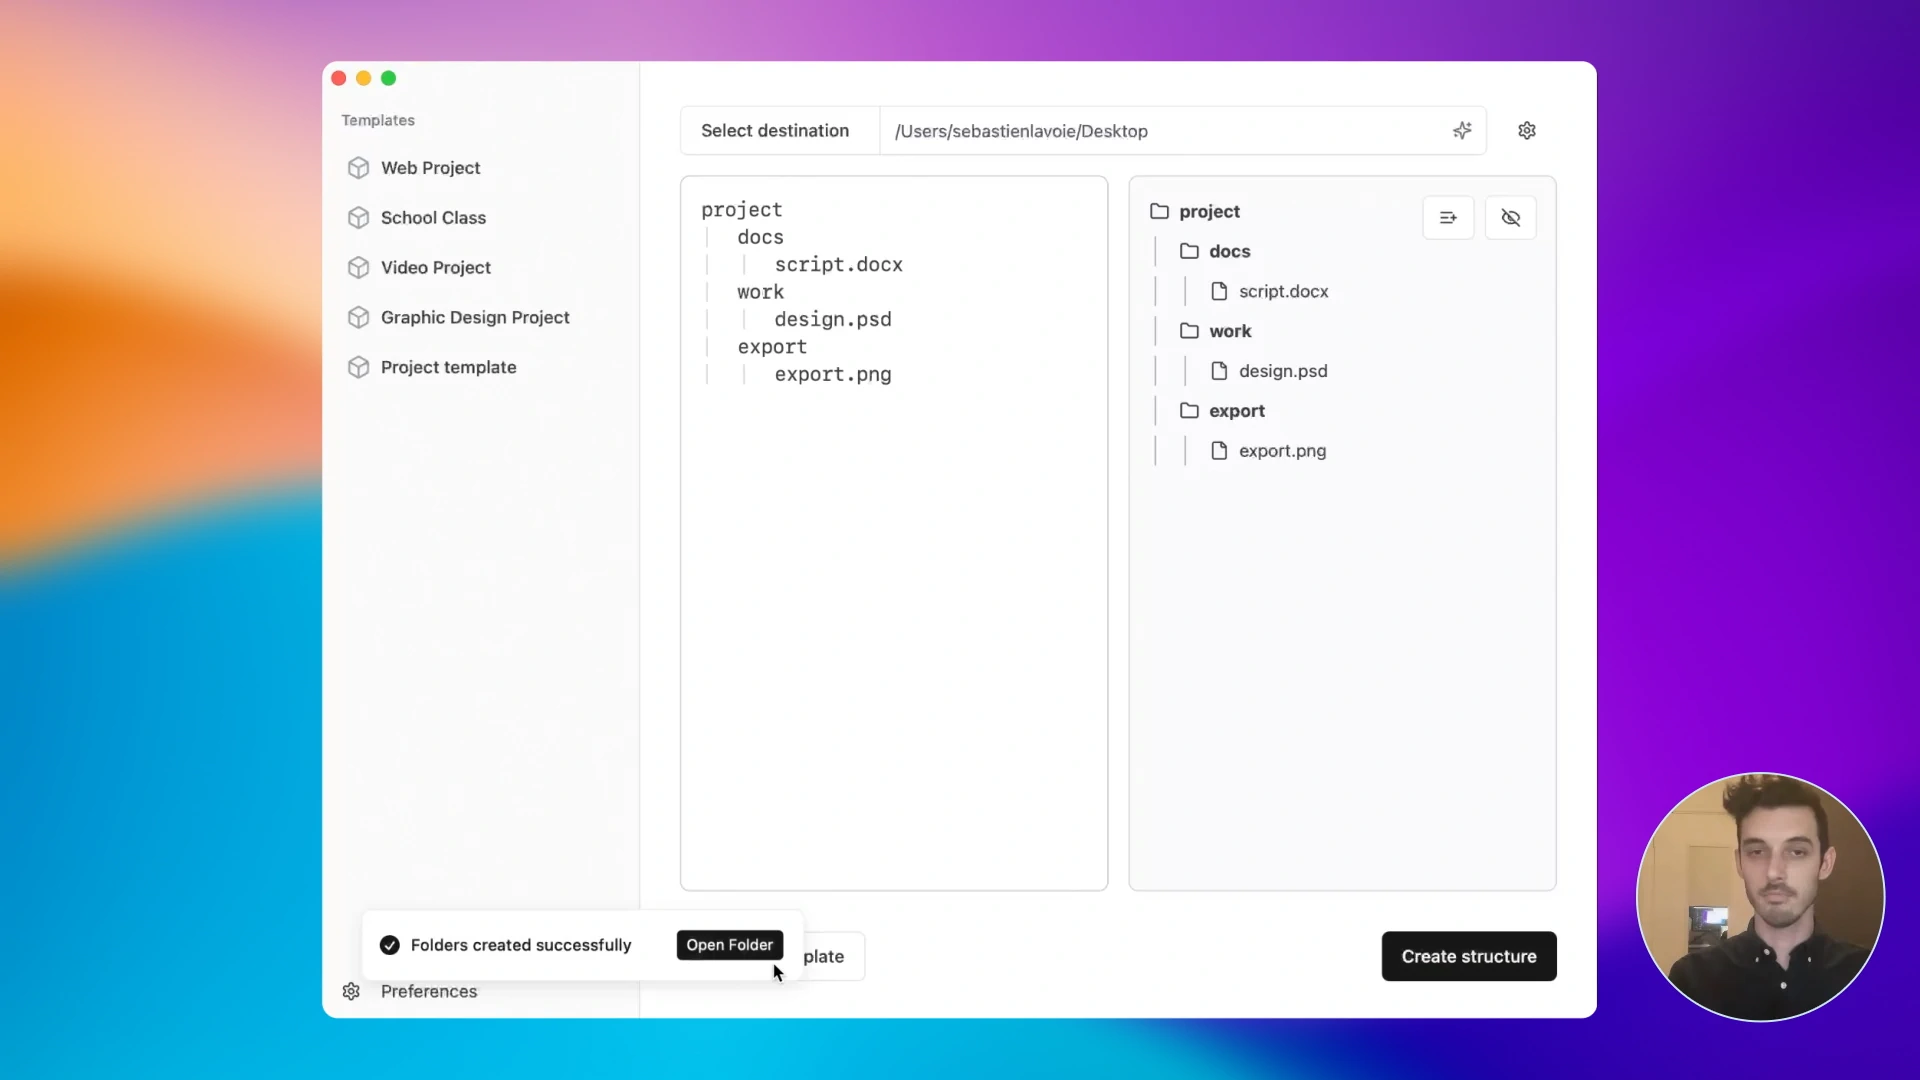The height and width of the screenshot is (1080, 1920).
Task: Select design.psd in the preview tree
Action: [x=1283, y=372]
